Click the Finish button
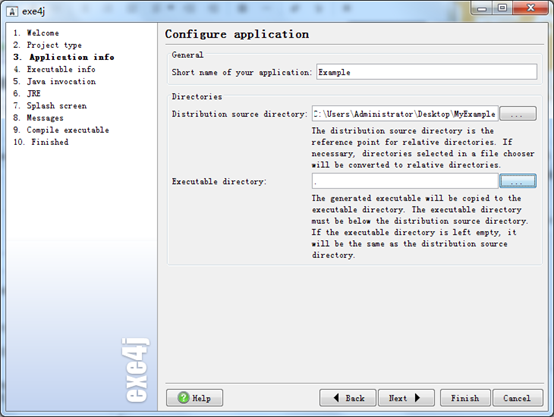Image resolution: width=554 pixels, height=417 pixels. tap(465, 398)
